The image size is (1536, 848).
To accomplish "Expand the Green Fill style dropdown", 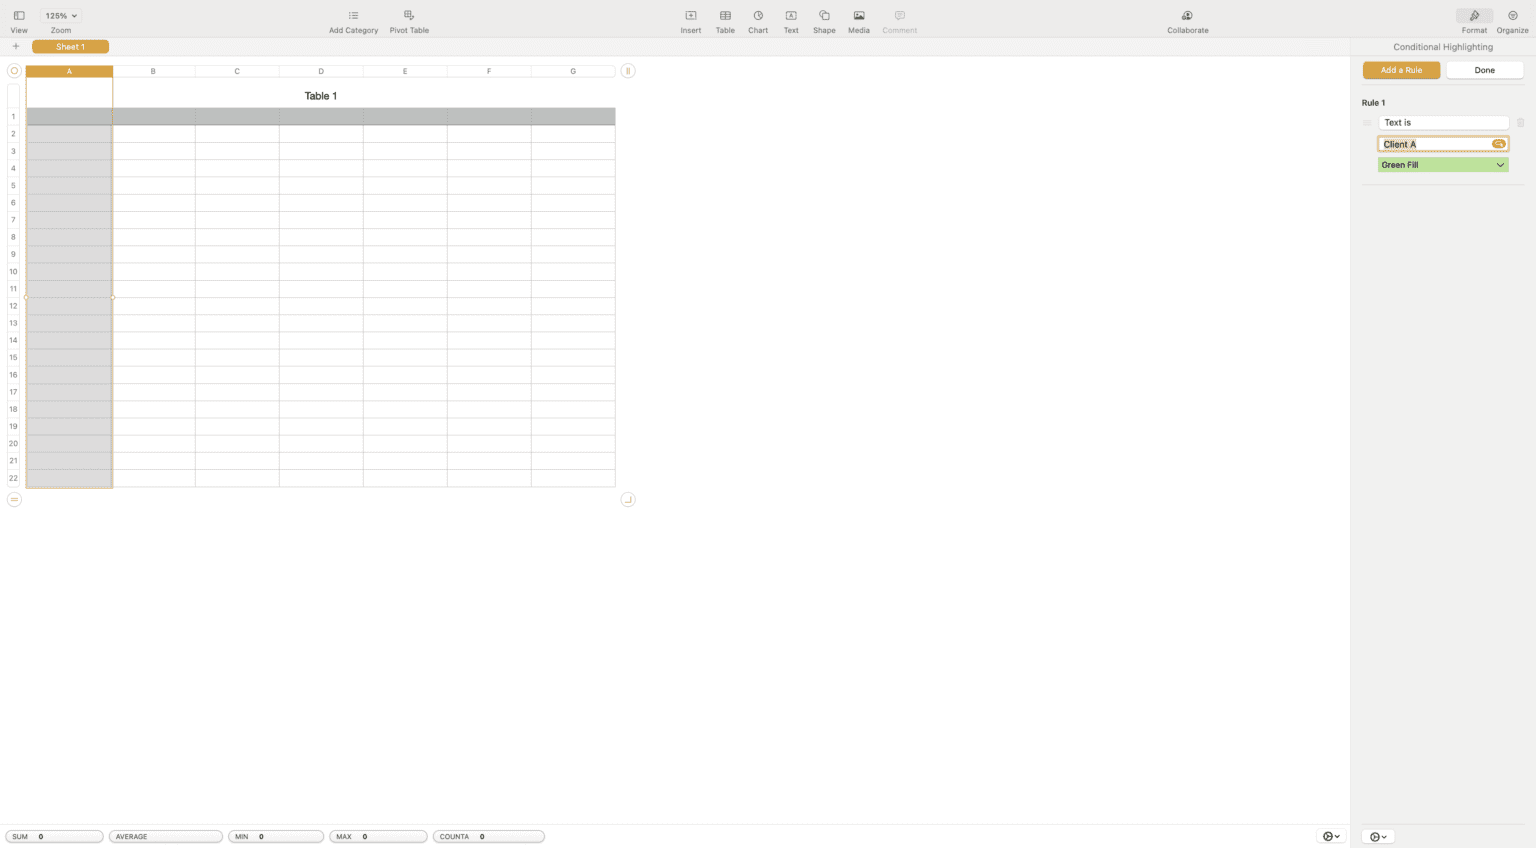I will [x=1442, y=165].
